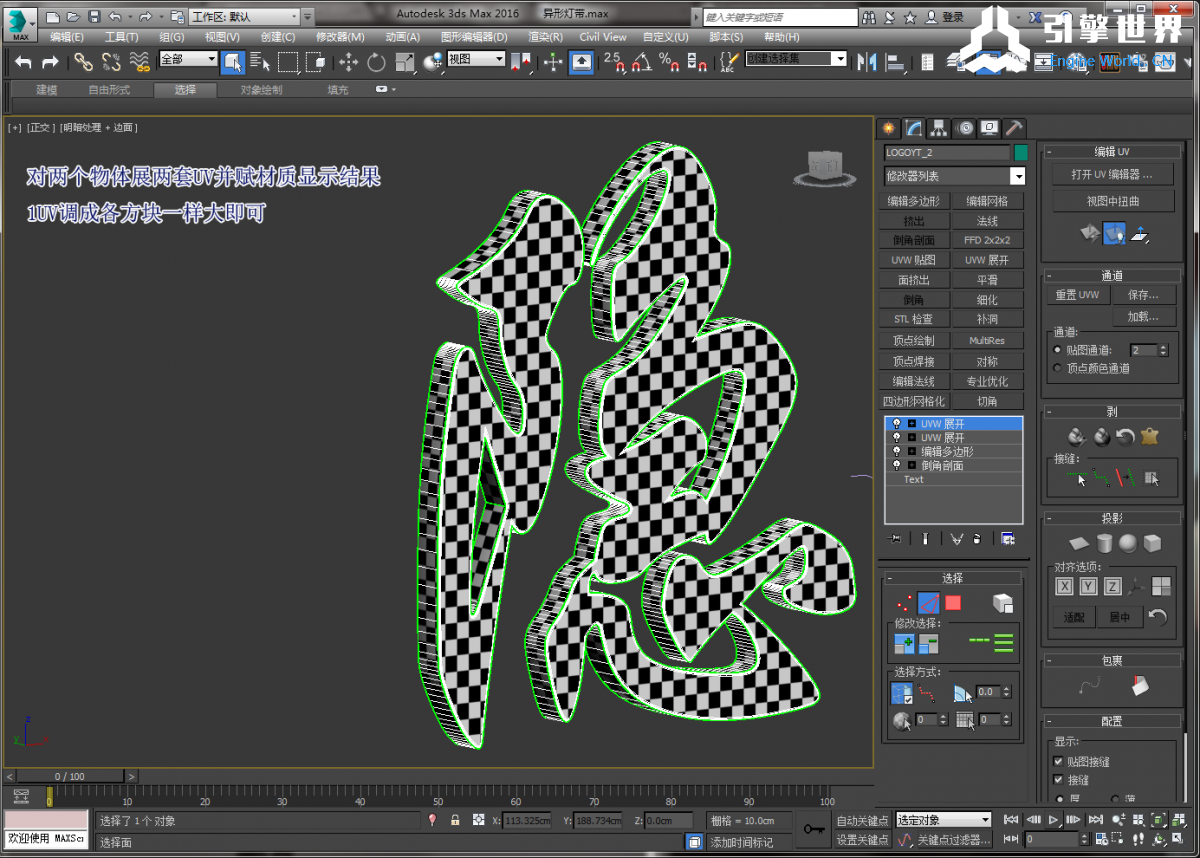Image resolution: width=1200 pixels, height=858 pixels.
Task: Select the Map Channel radio button
Action: tap(1058, 350)
